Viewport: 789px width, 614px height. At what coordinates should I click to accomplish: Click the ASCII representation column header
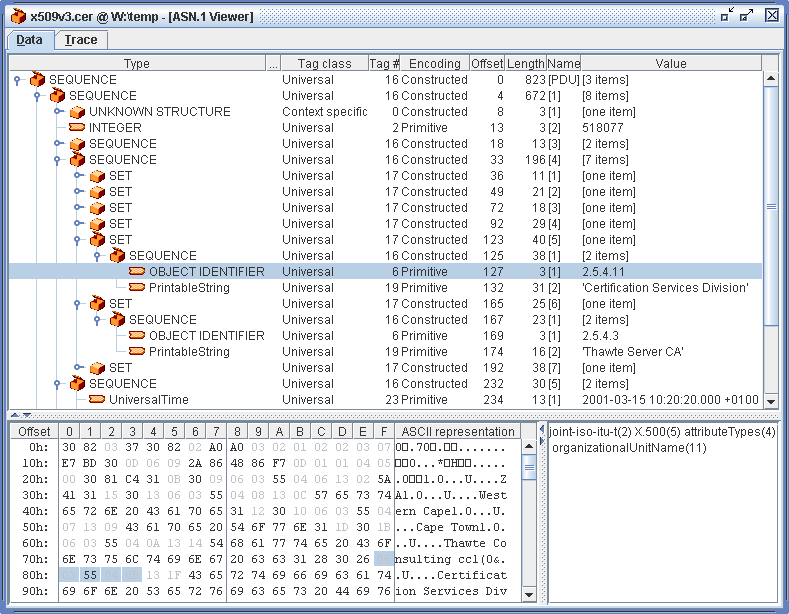coord(458,431)
